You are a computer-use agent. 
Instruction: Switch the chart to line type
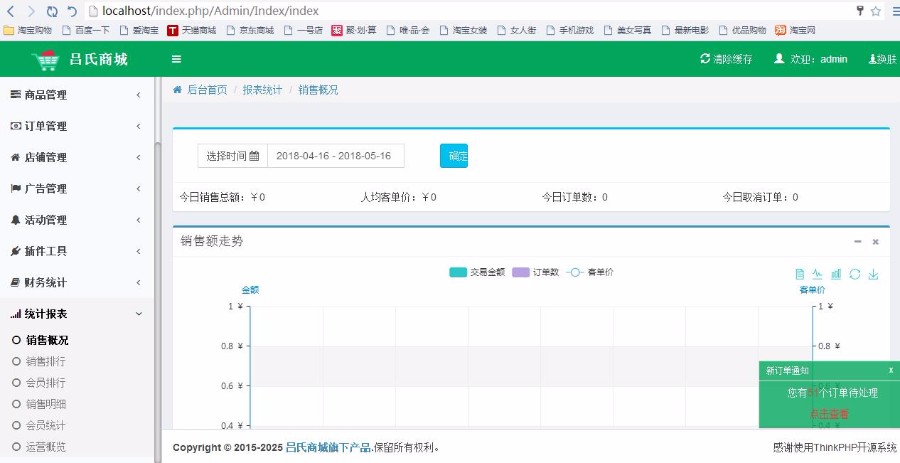(818, 274)
